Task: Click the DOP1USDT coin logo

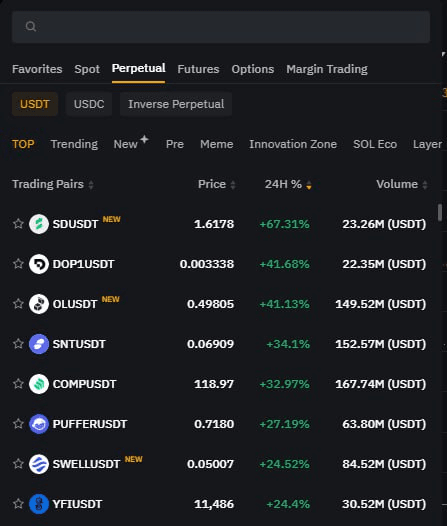Action: tap(39, 264)
